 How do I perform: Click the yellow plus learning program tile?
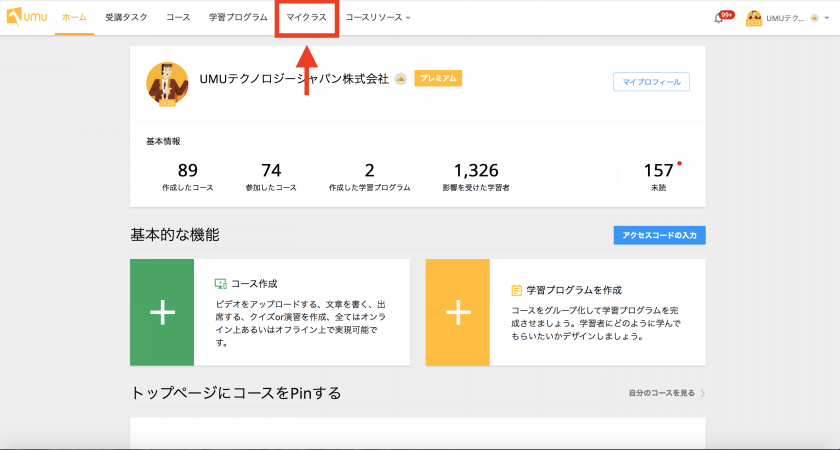point(458,312)
